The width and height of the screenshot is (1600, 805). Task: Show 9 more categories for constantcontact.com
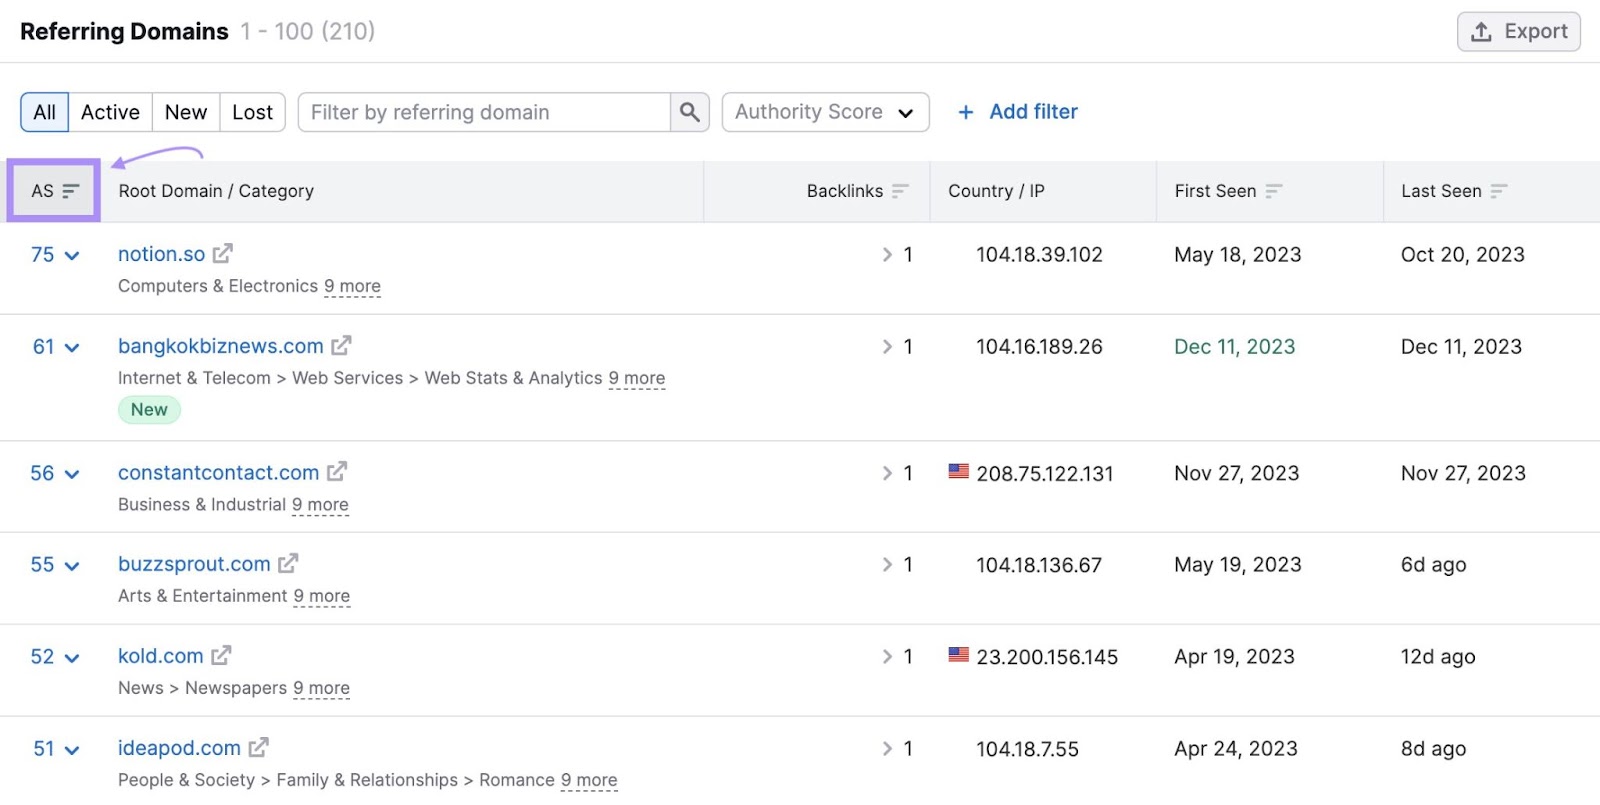(x=320, y=505)
